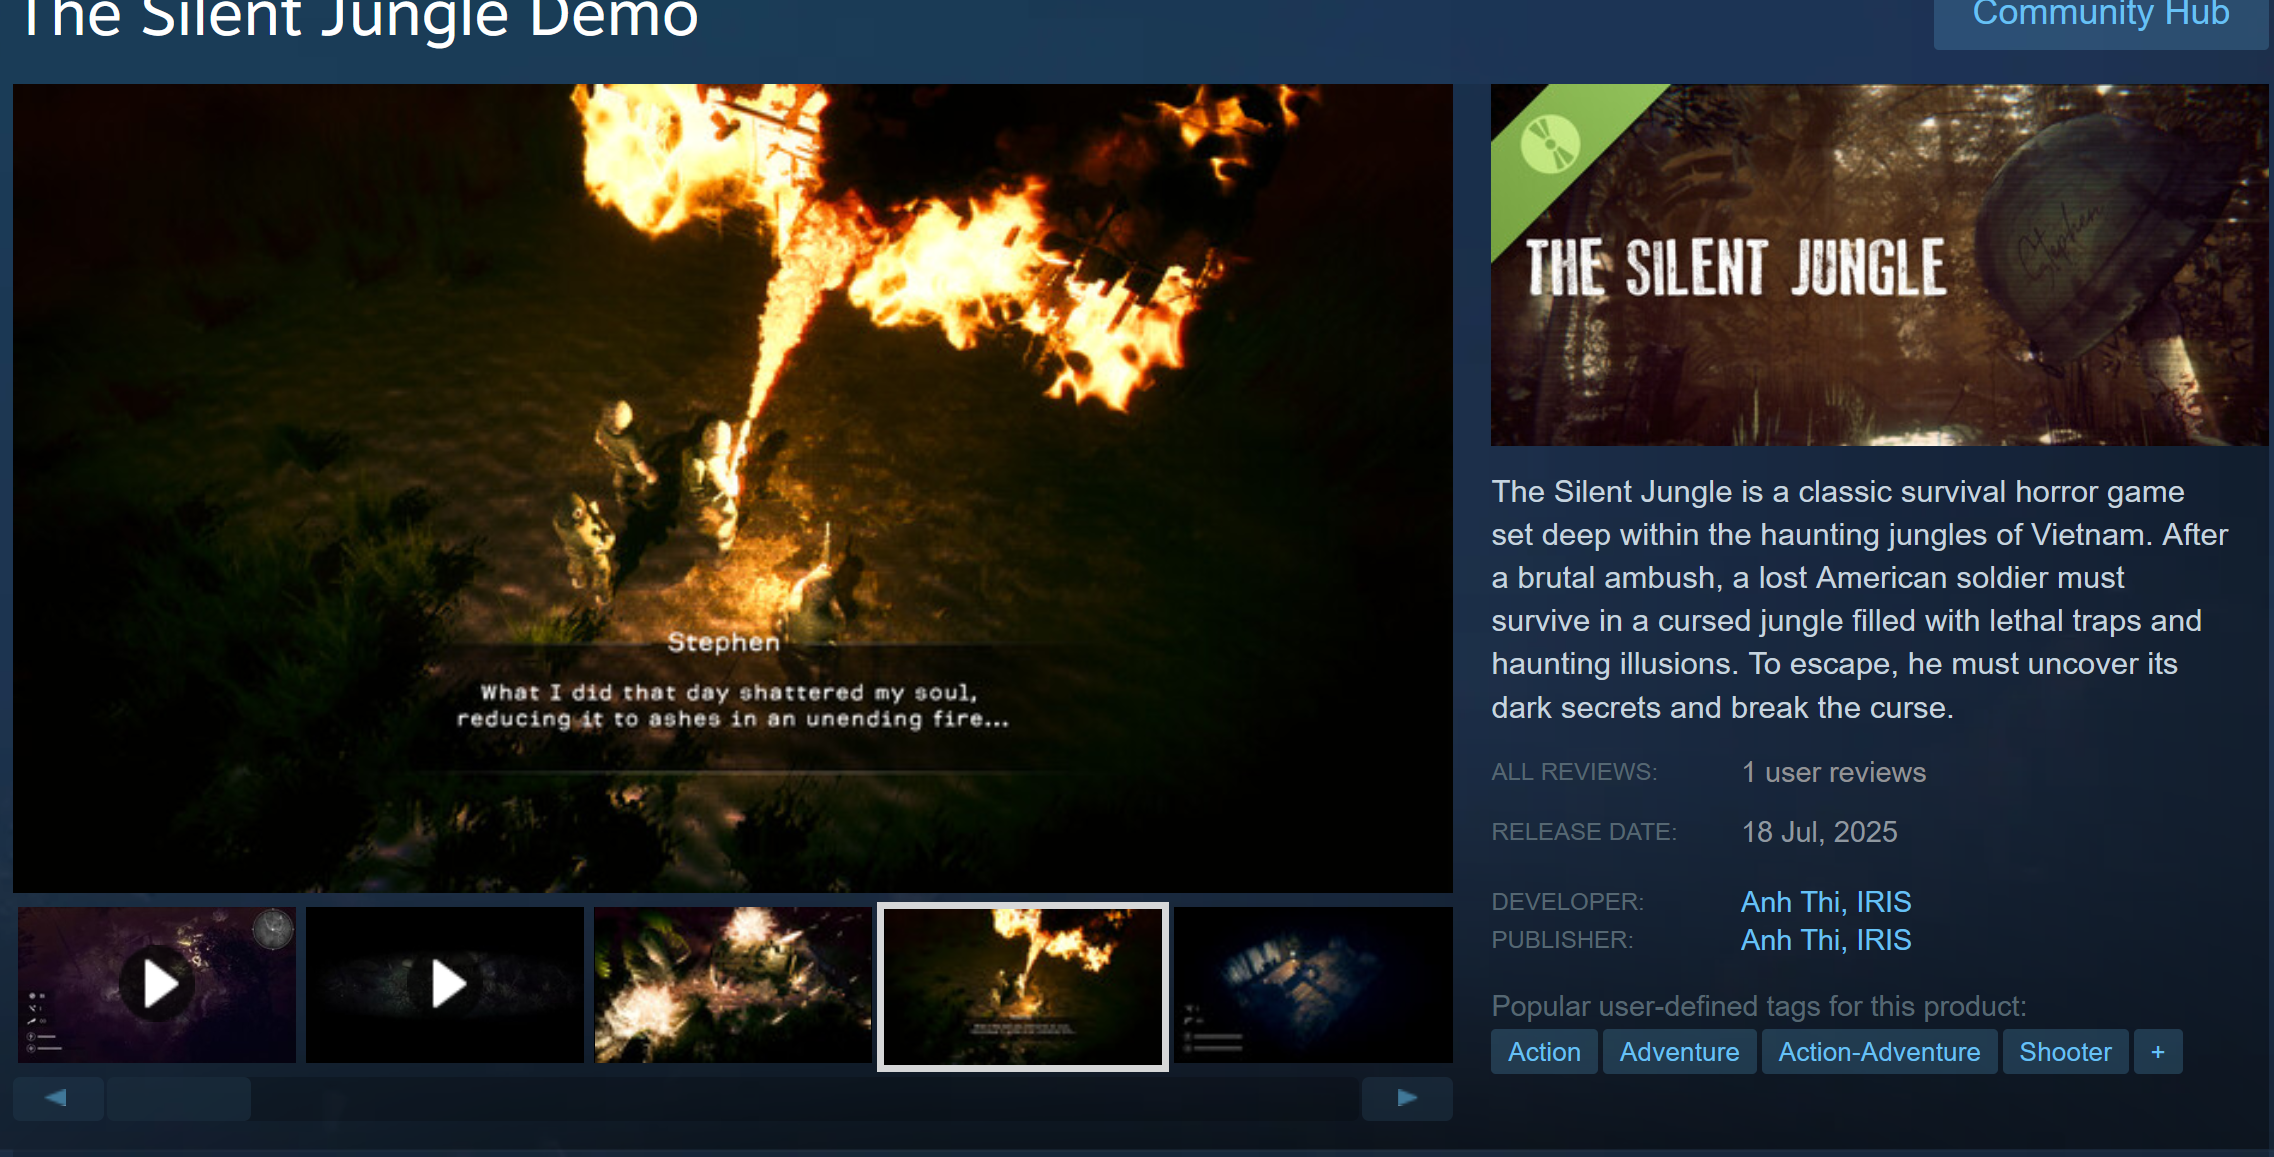
Task: Open the developer link Anh Thi
Action: pos(1791,902)
